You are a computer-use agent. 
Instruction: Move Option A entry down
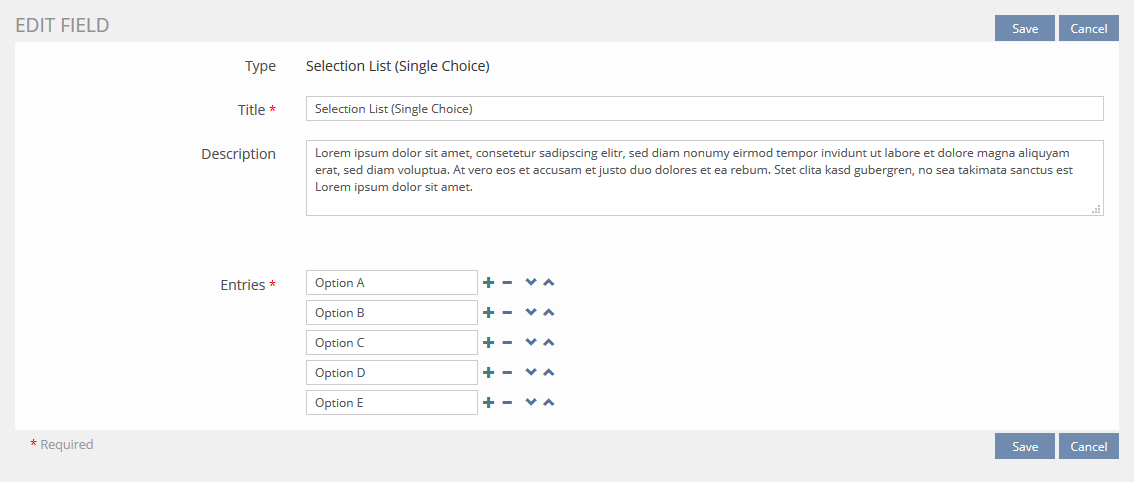[x=531, y=283]
